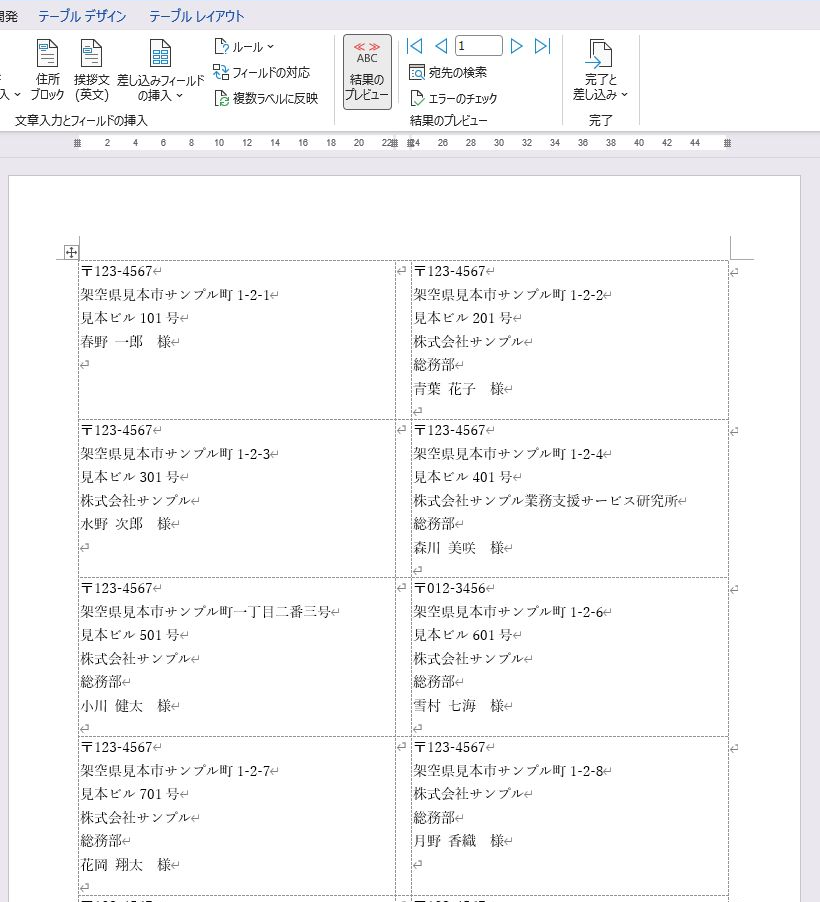Click the address ending in 1-2-3
This screenshot has width=820, height=902.
coord(176,454)
